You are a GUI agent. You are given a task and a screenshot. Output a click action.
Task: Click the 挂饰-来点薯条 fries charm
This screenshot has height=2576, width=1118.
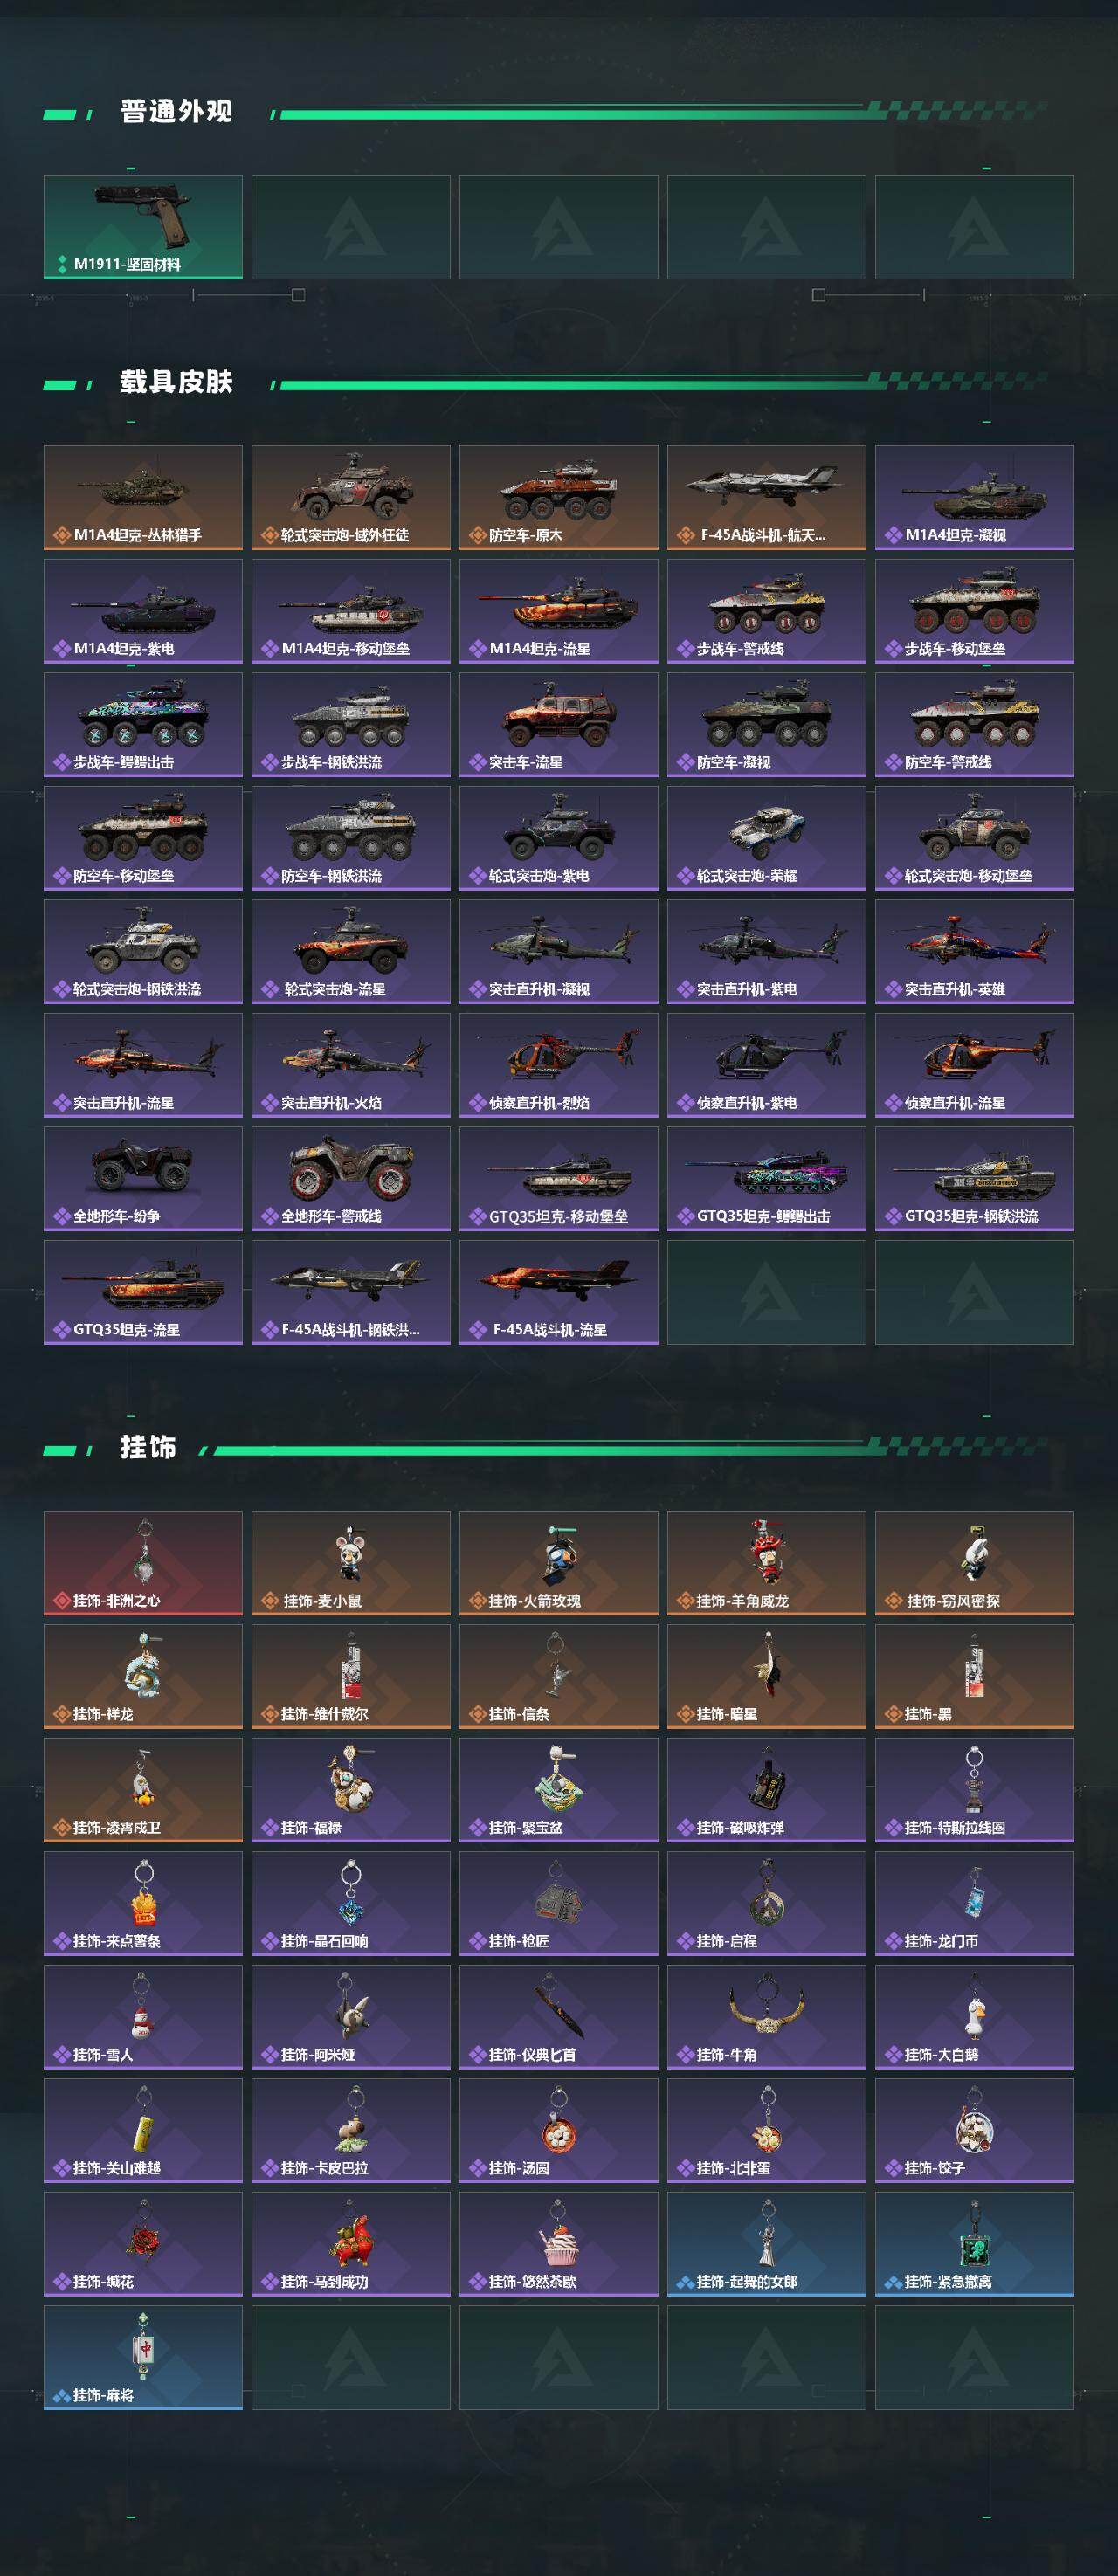point(143,1903)
